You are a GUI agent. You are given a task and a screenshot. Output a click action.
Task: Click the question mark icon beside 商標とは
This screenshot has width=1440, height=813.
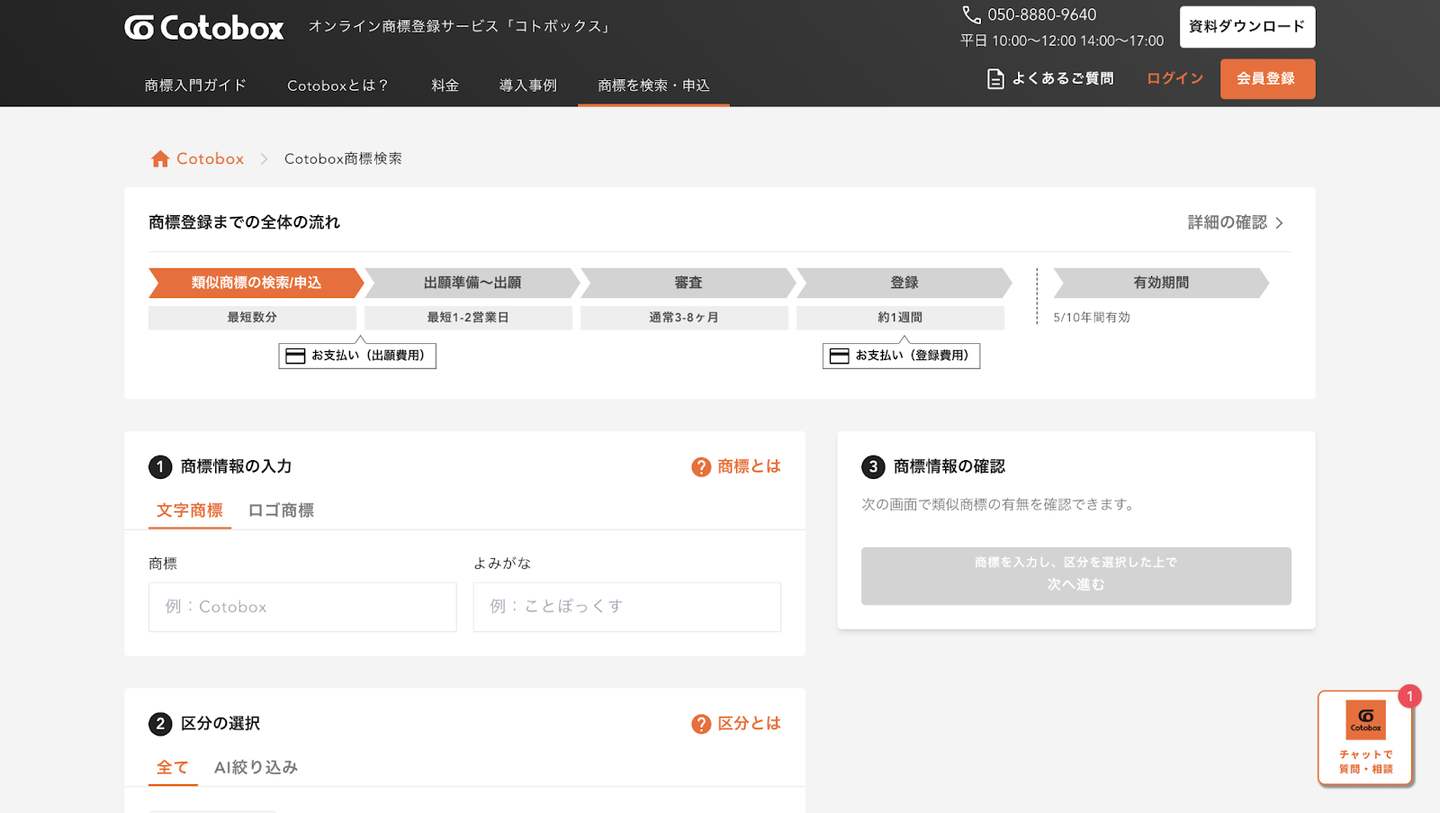click(701, 467)
